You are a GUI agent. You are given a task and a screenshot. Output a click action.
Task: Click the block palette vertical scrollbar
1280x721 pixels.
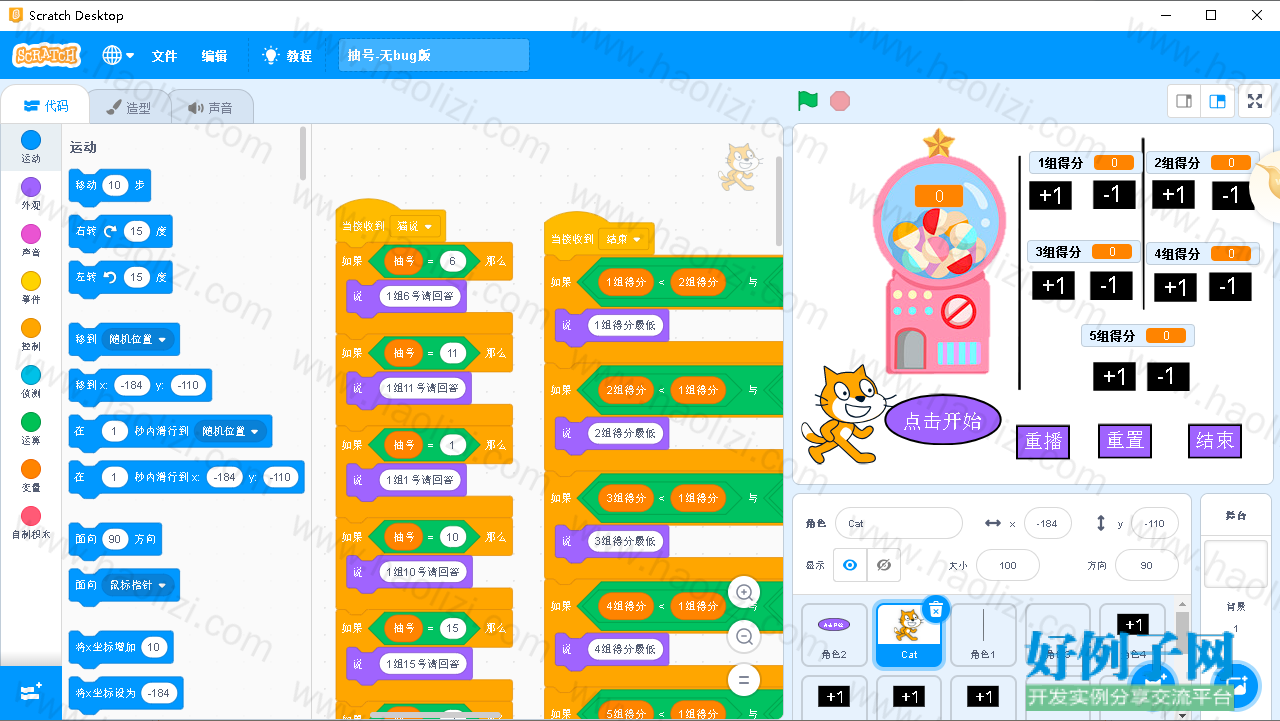pyautogui.click(x=303, y=153)
